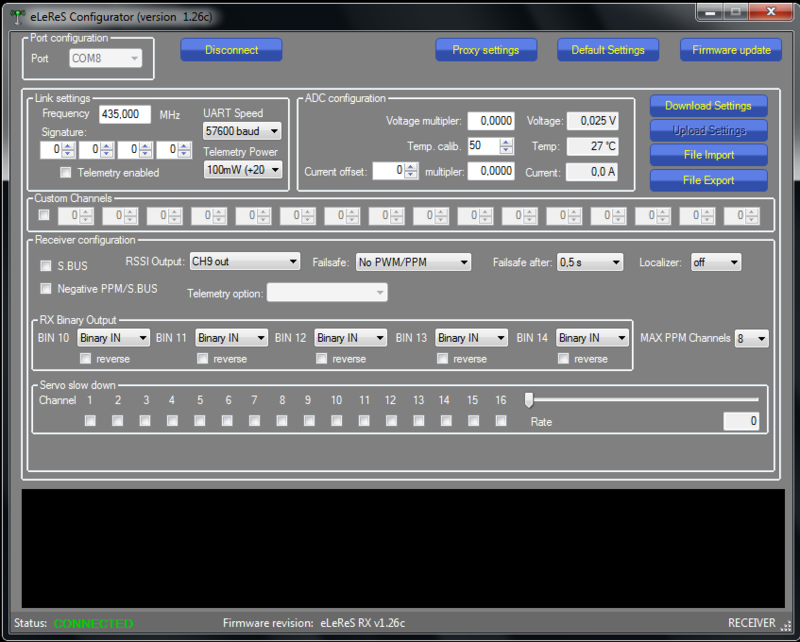This screenshot has width=800, height=642.
Task: Click the eLeReS RX v1.26c firmware text
Action: (363, 623)
